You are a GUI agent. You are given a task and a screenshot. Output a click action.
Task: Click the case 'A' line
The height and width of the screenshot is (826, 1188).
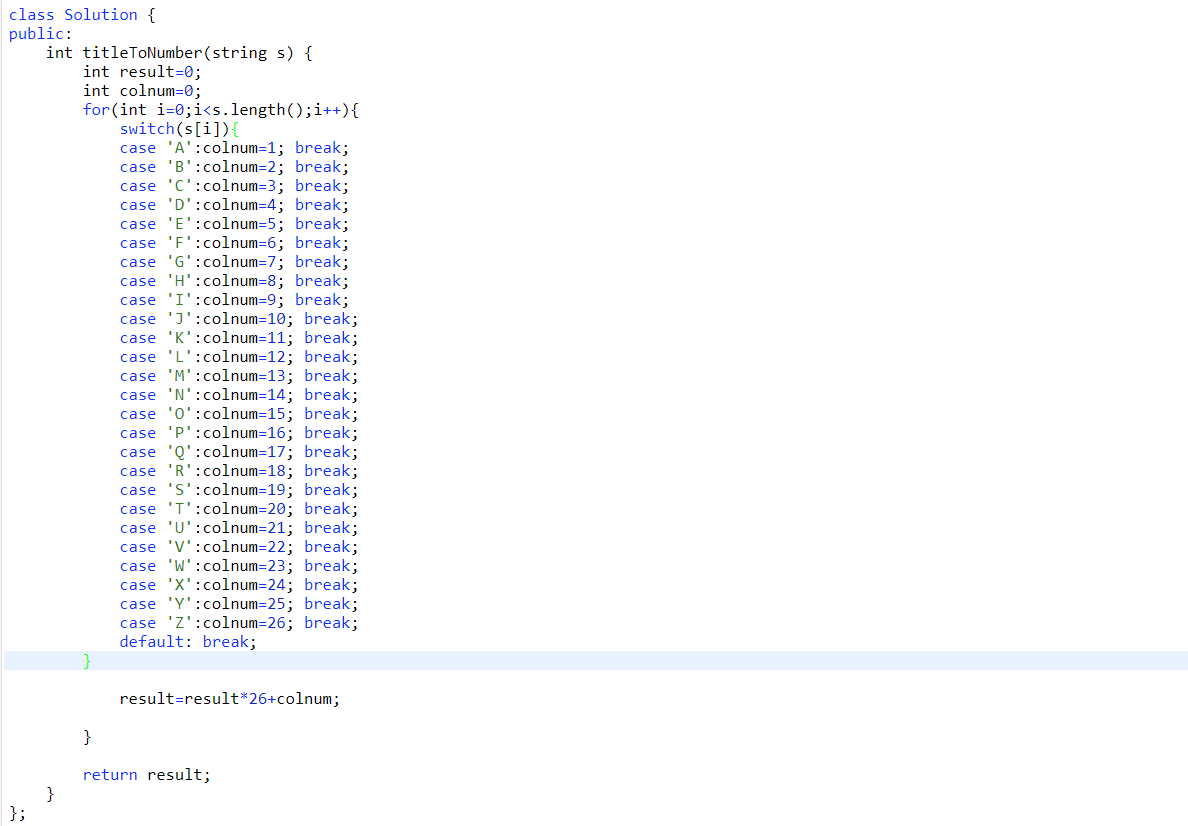[234, 148]
